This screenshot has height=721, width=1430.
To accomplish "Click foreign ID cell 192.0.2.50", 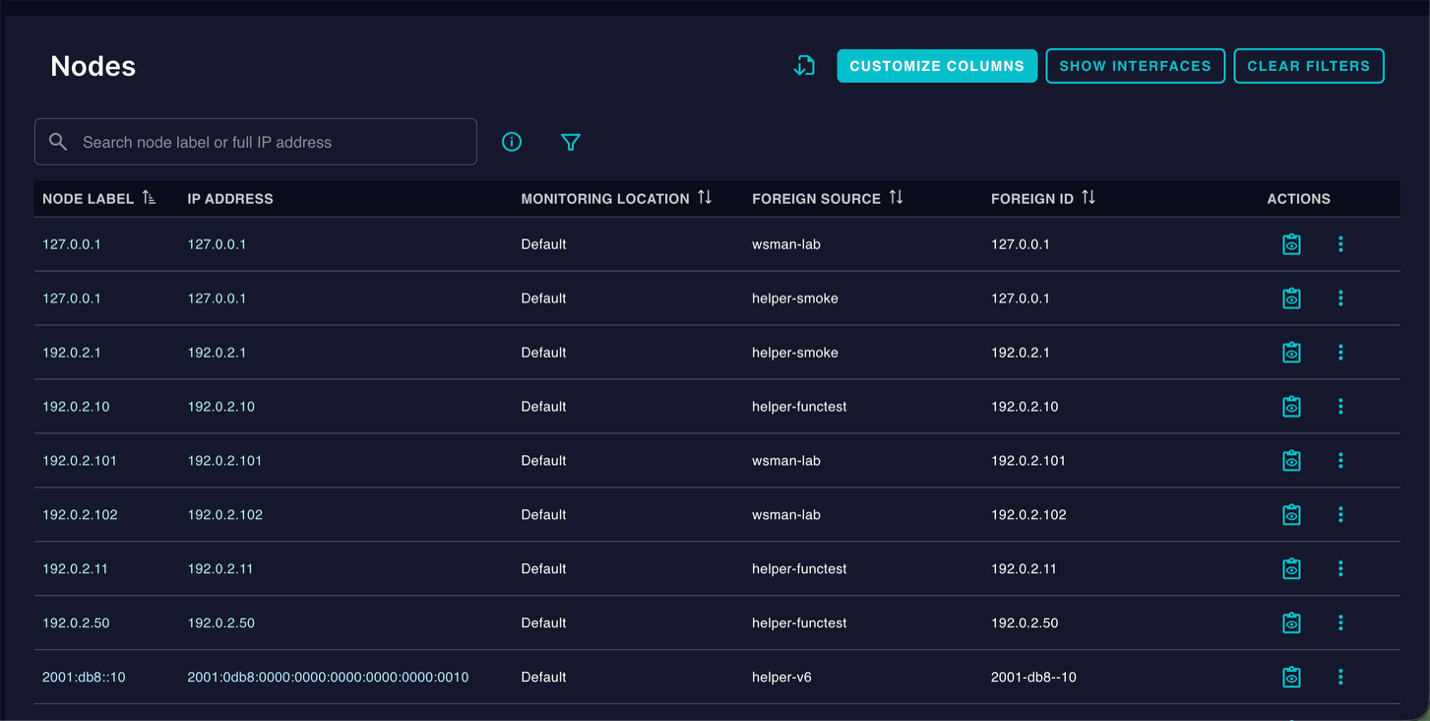I will 1025,622.
